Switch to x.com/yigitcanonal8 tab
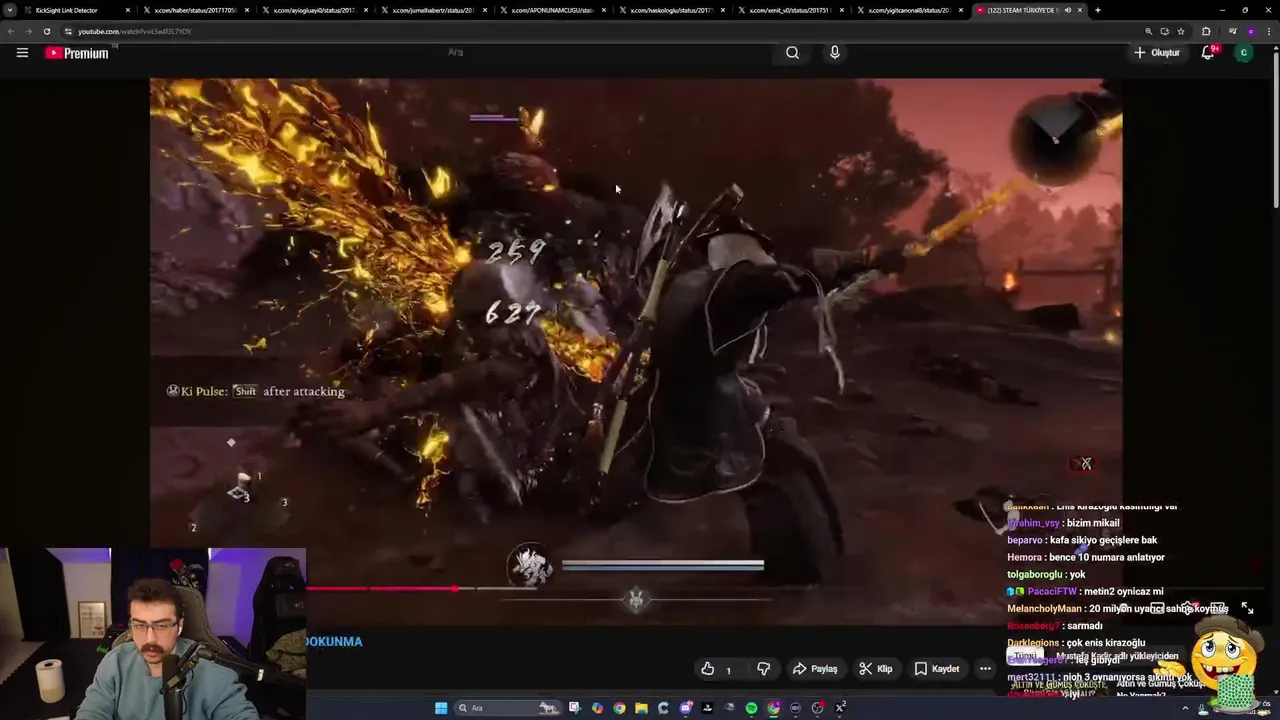The height and width of the screenshot is (720, 1280). pyautogui.click(x=909, y=10)
